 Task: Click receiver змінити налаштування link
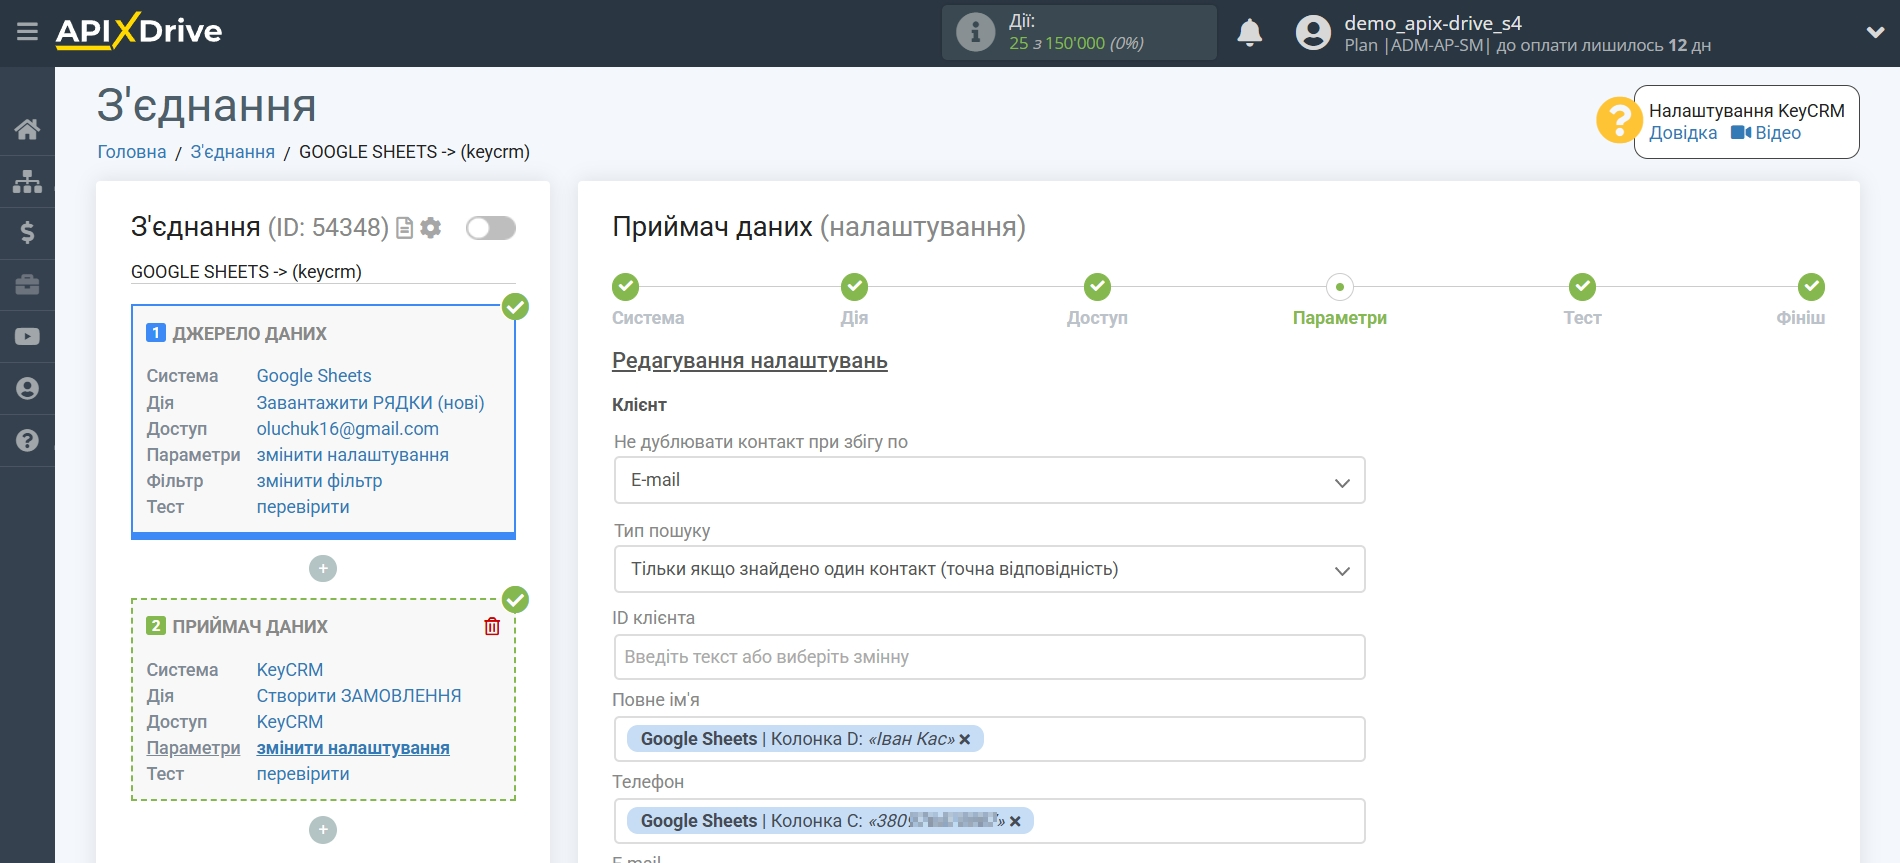coord(353,748)
